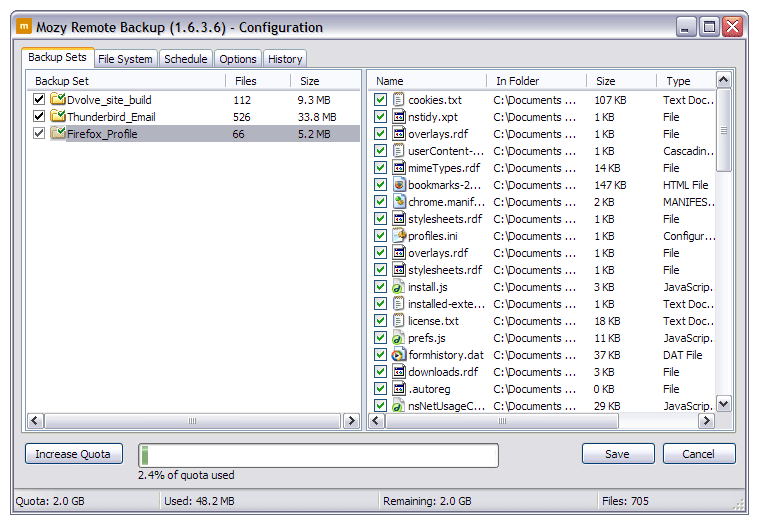Toggle the prefs.js checkbox
This screenshot has width=759, height=525.
(x=380, y=338)
